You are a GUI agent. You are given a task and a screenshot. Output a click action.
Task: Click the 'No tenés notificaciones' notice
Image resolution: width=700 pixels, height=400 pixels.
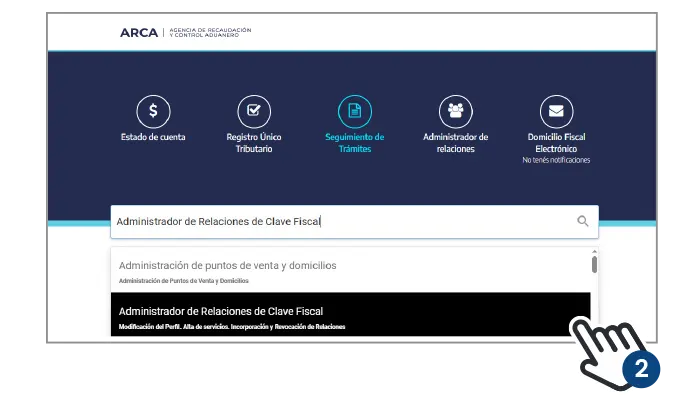[556, 160]
